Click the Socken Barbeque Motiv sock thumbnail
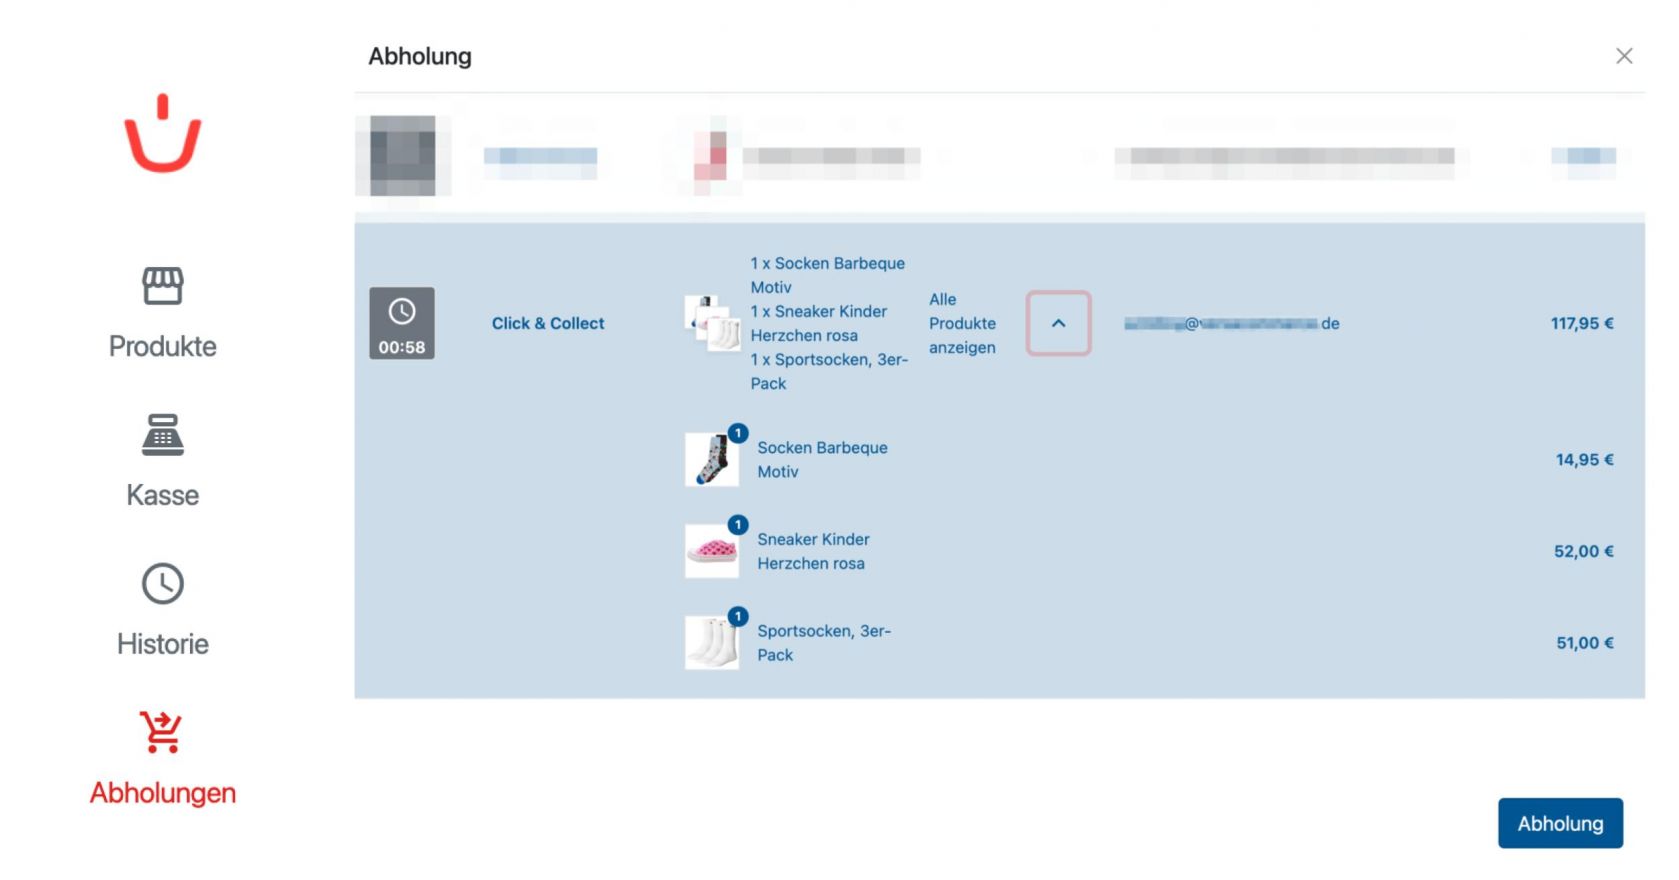Viewport: 1679px width, 880px height. pos(712,459)
